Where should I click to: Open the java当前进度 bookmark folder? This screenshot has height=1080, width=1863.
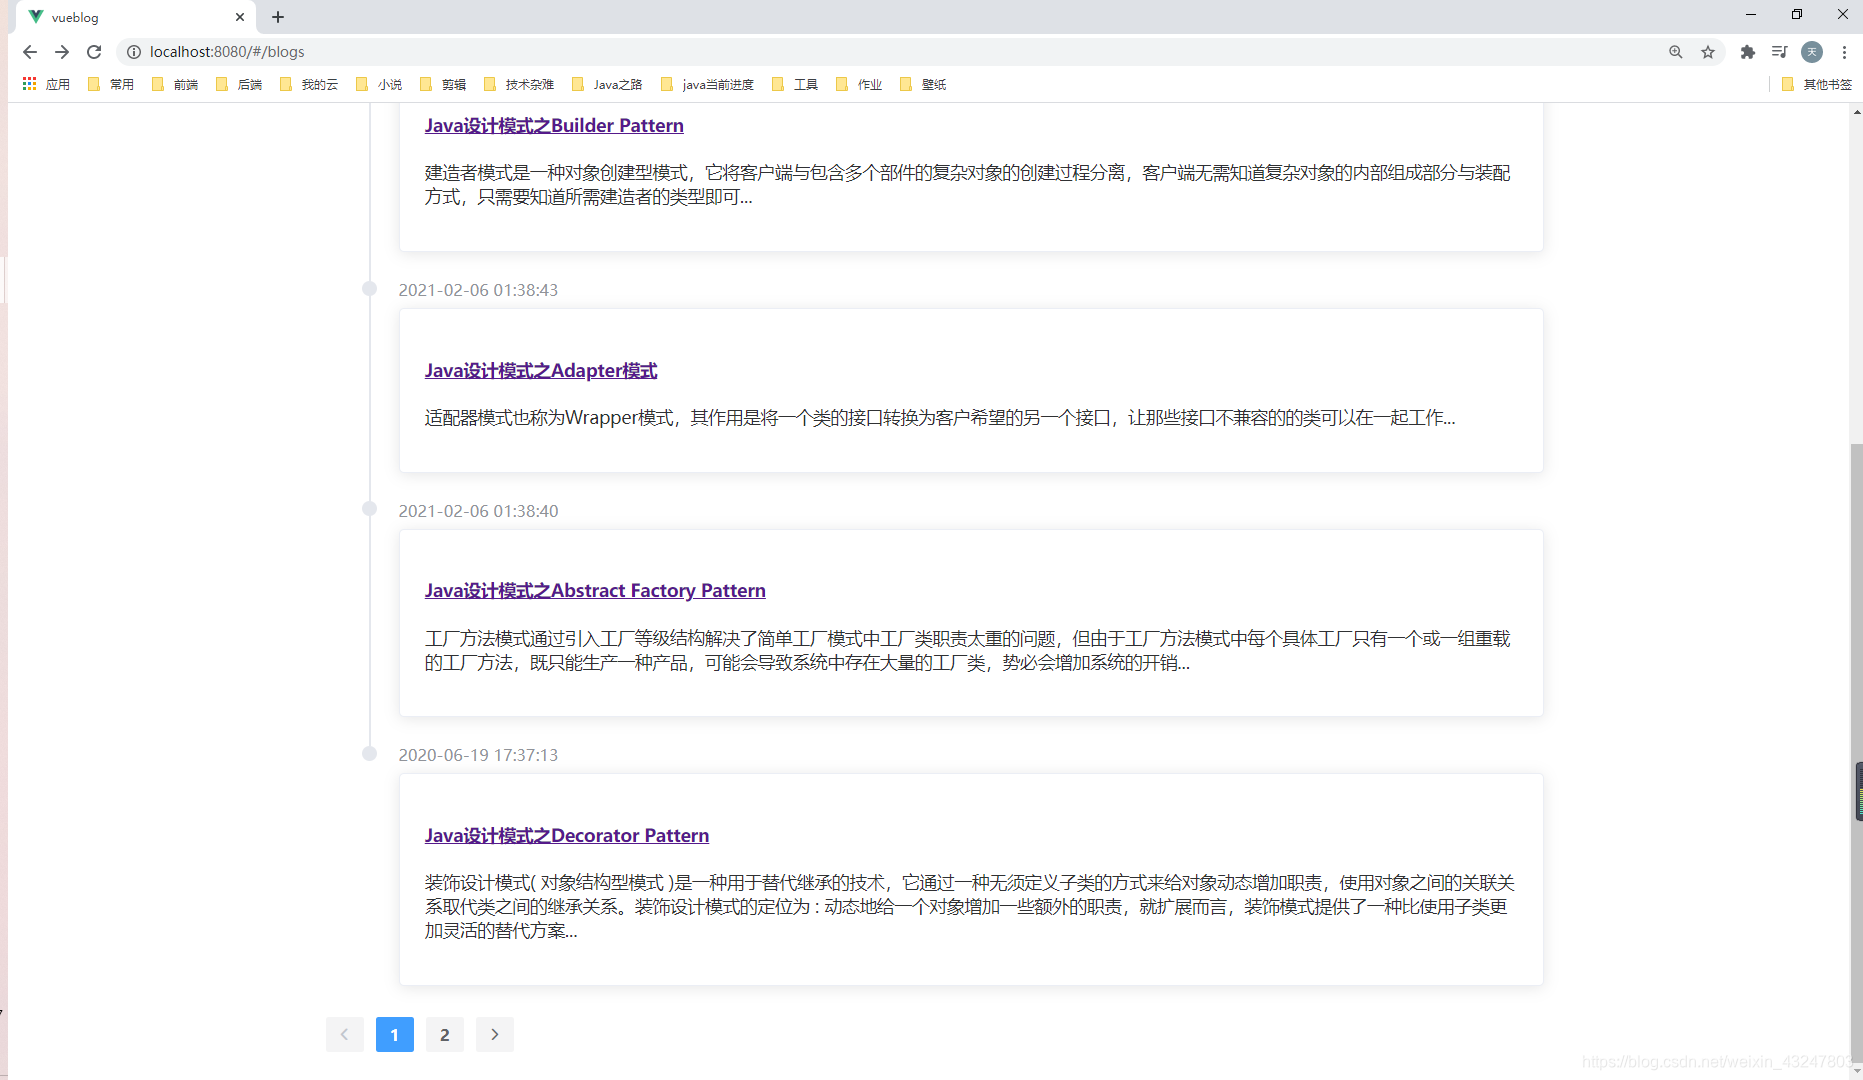708,84
